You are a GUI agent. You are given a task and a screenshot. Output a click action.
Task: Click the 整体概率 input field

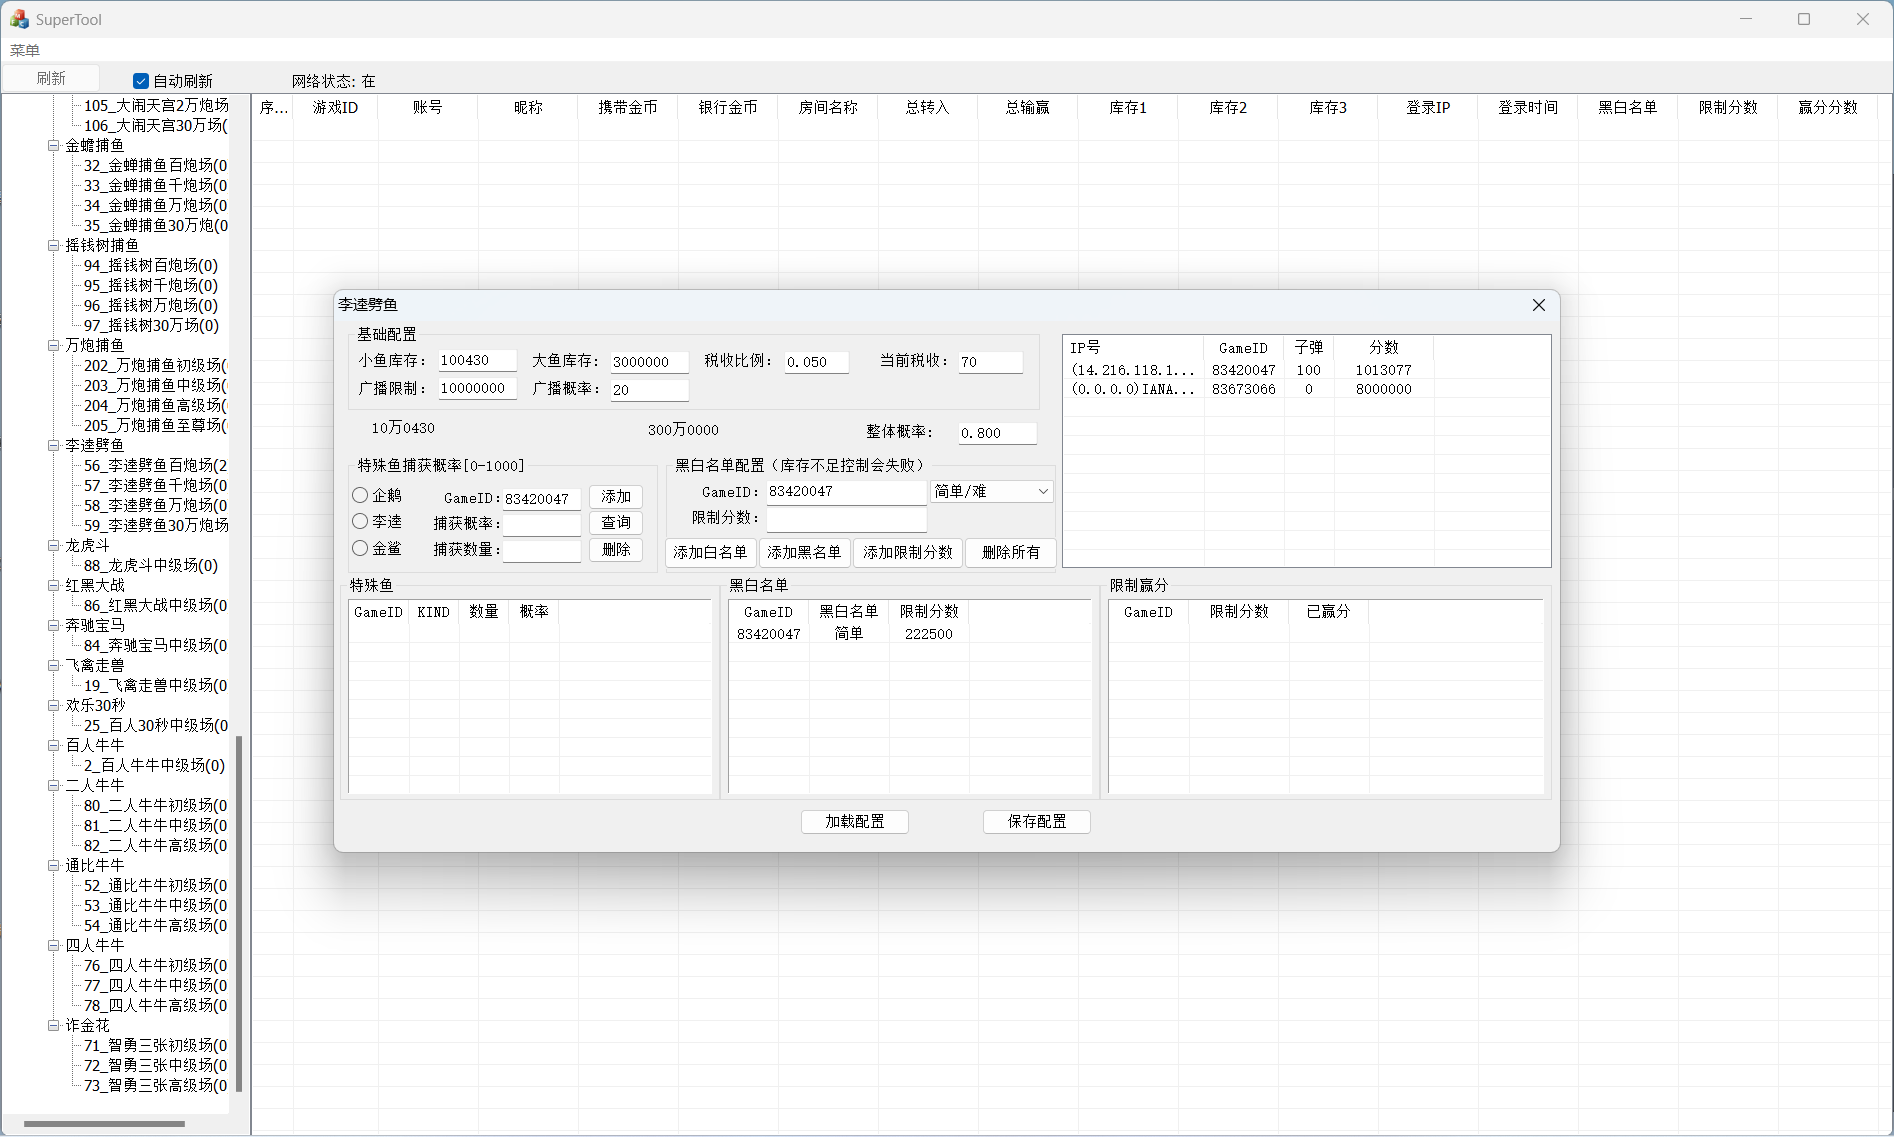click(x=996, y=433)
